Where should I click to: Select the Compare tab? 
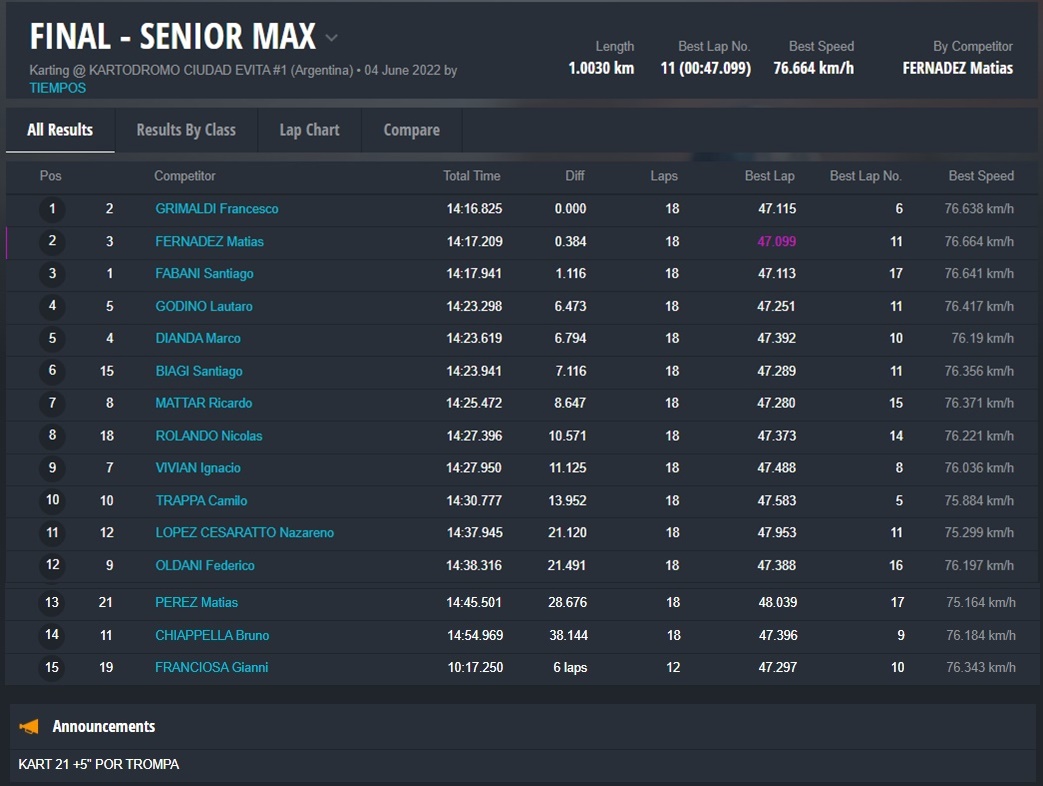click(x=411, y=130)
